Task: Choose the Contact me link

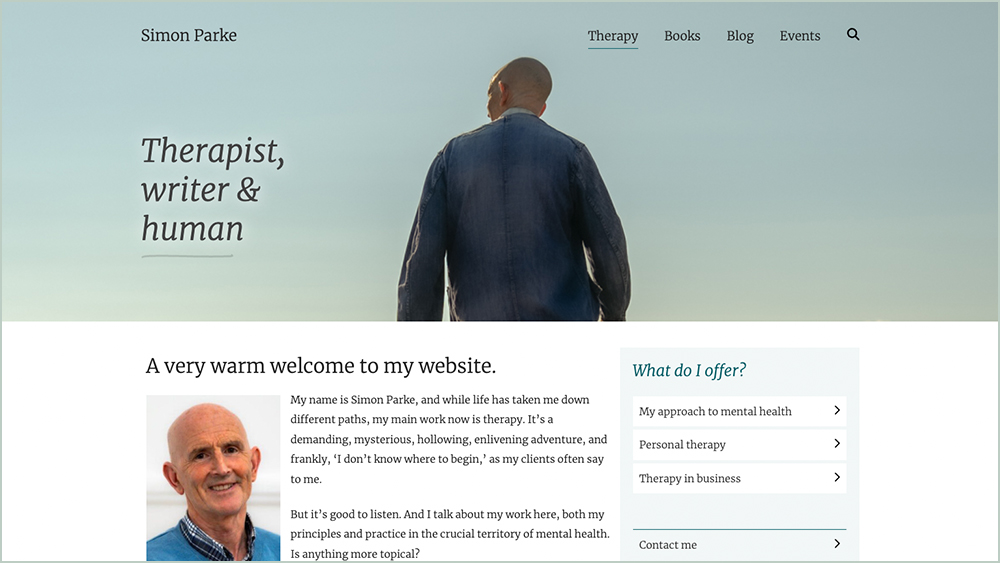Action: 739,545
